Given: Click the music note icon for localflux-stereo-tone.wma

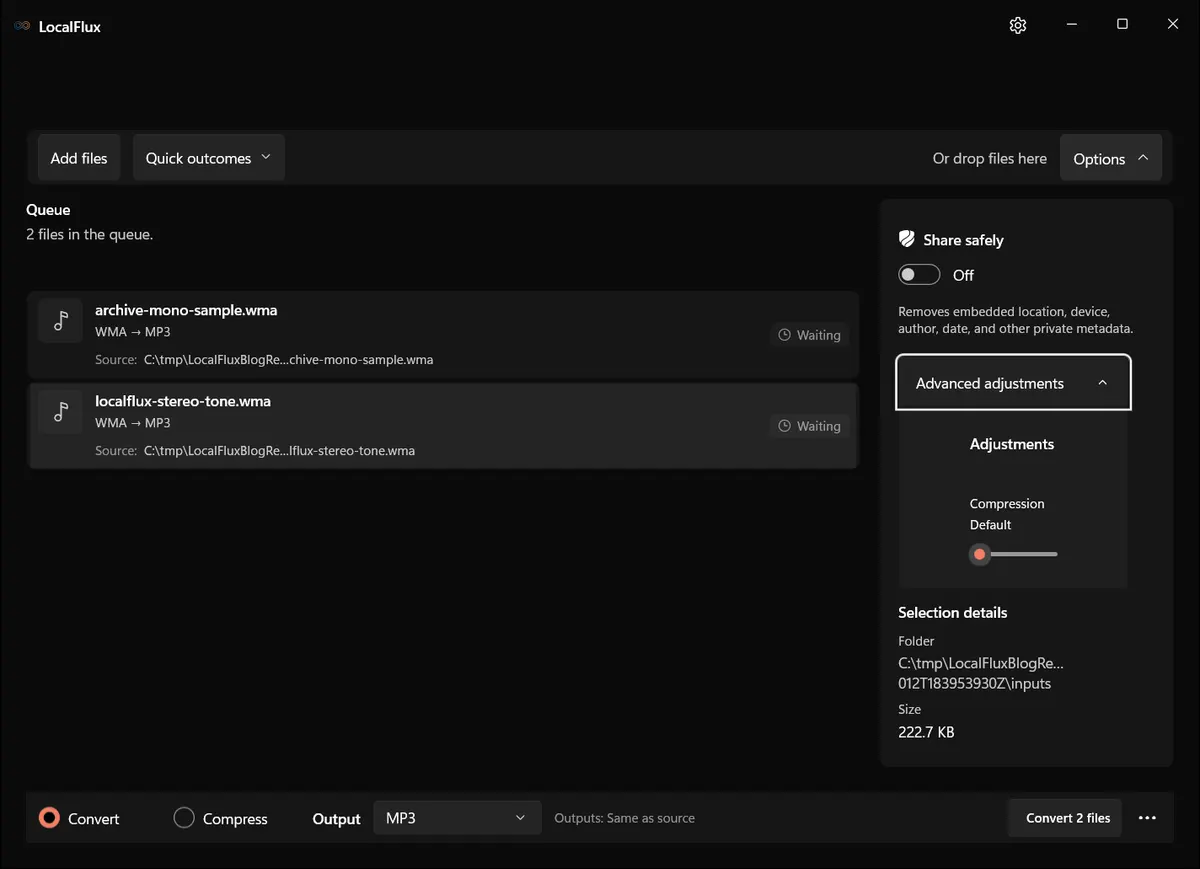Looking at the screenshot, I should point(61,411).
